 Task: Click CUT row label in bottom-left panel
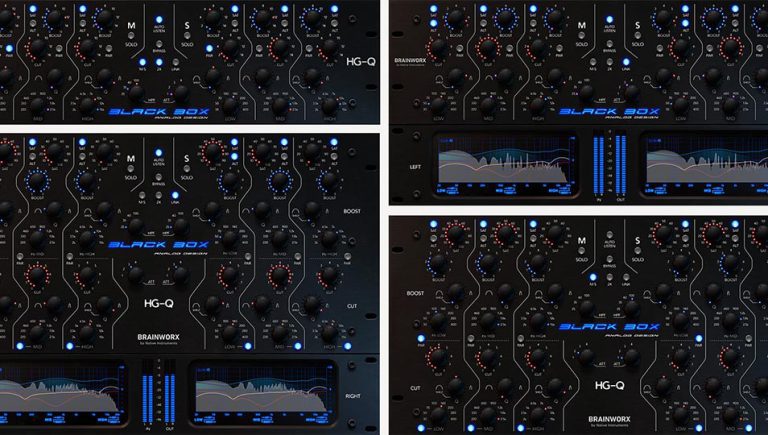point(352,306)
